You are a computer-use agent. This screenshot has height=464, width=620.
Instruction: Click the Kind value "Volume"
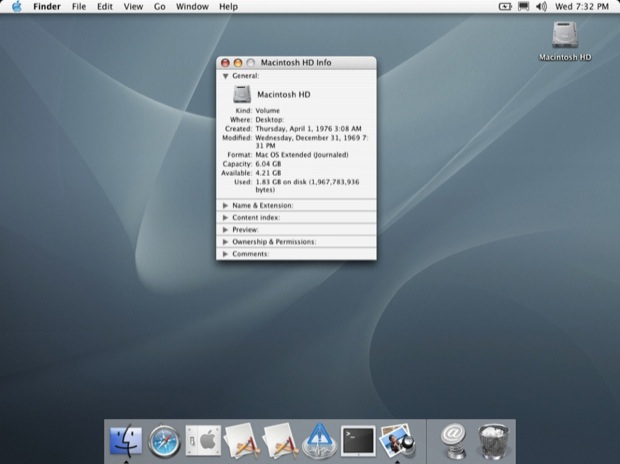tap(268, 111)
